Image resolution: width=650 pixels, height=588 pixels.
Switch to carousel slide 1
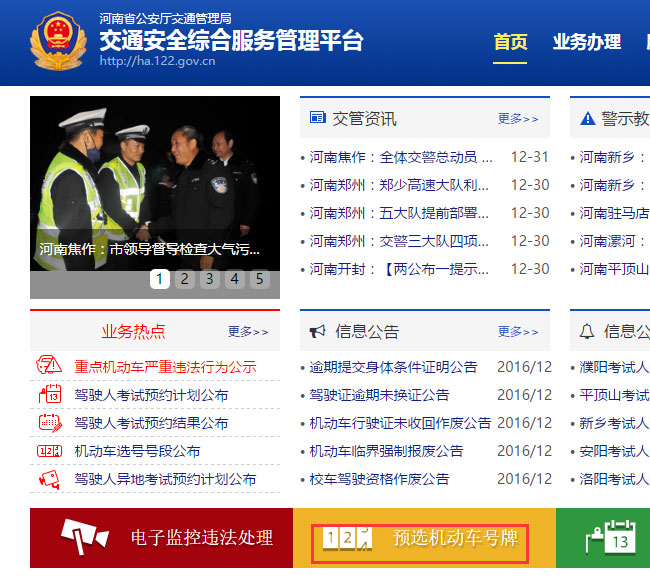[x=160, y=279]
